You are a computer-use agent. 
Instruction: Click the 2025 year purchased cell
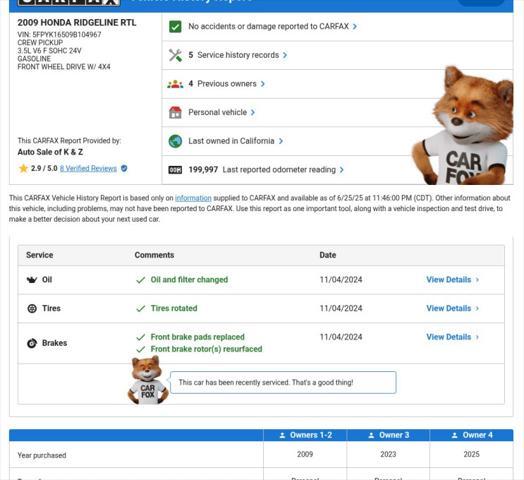click(472, 454)
